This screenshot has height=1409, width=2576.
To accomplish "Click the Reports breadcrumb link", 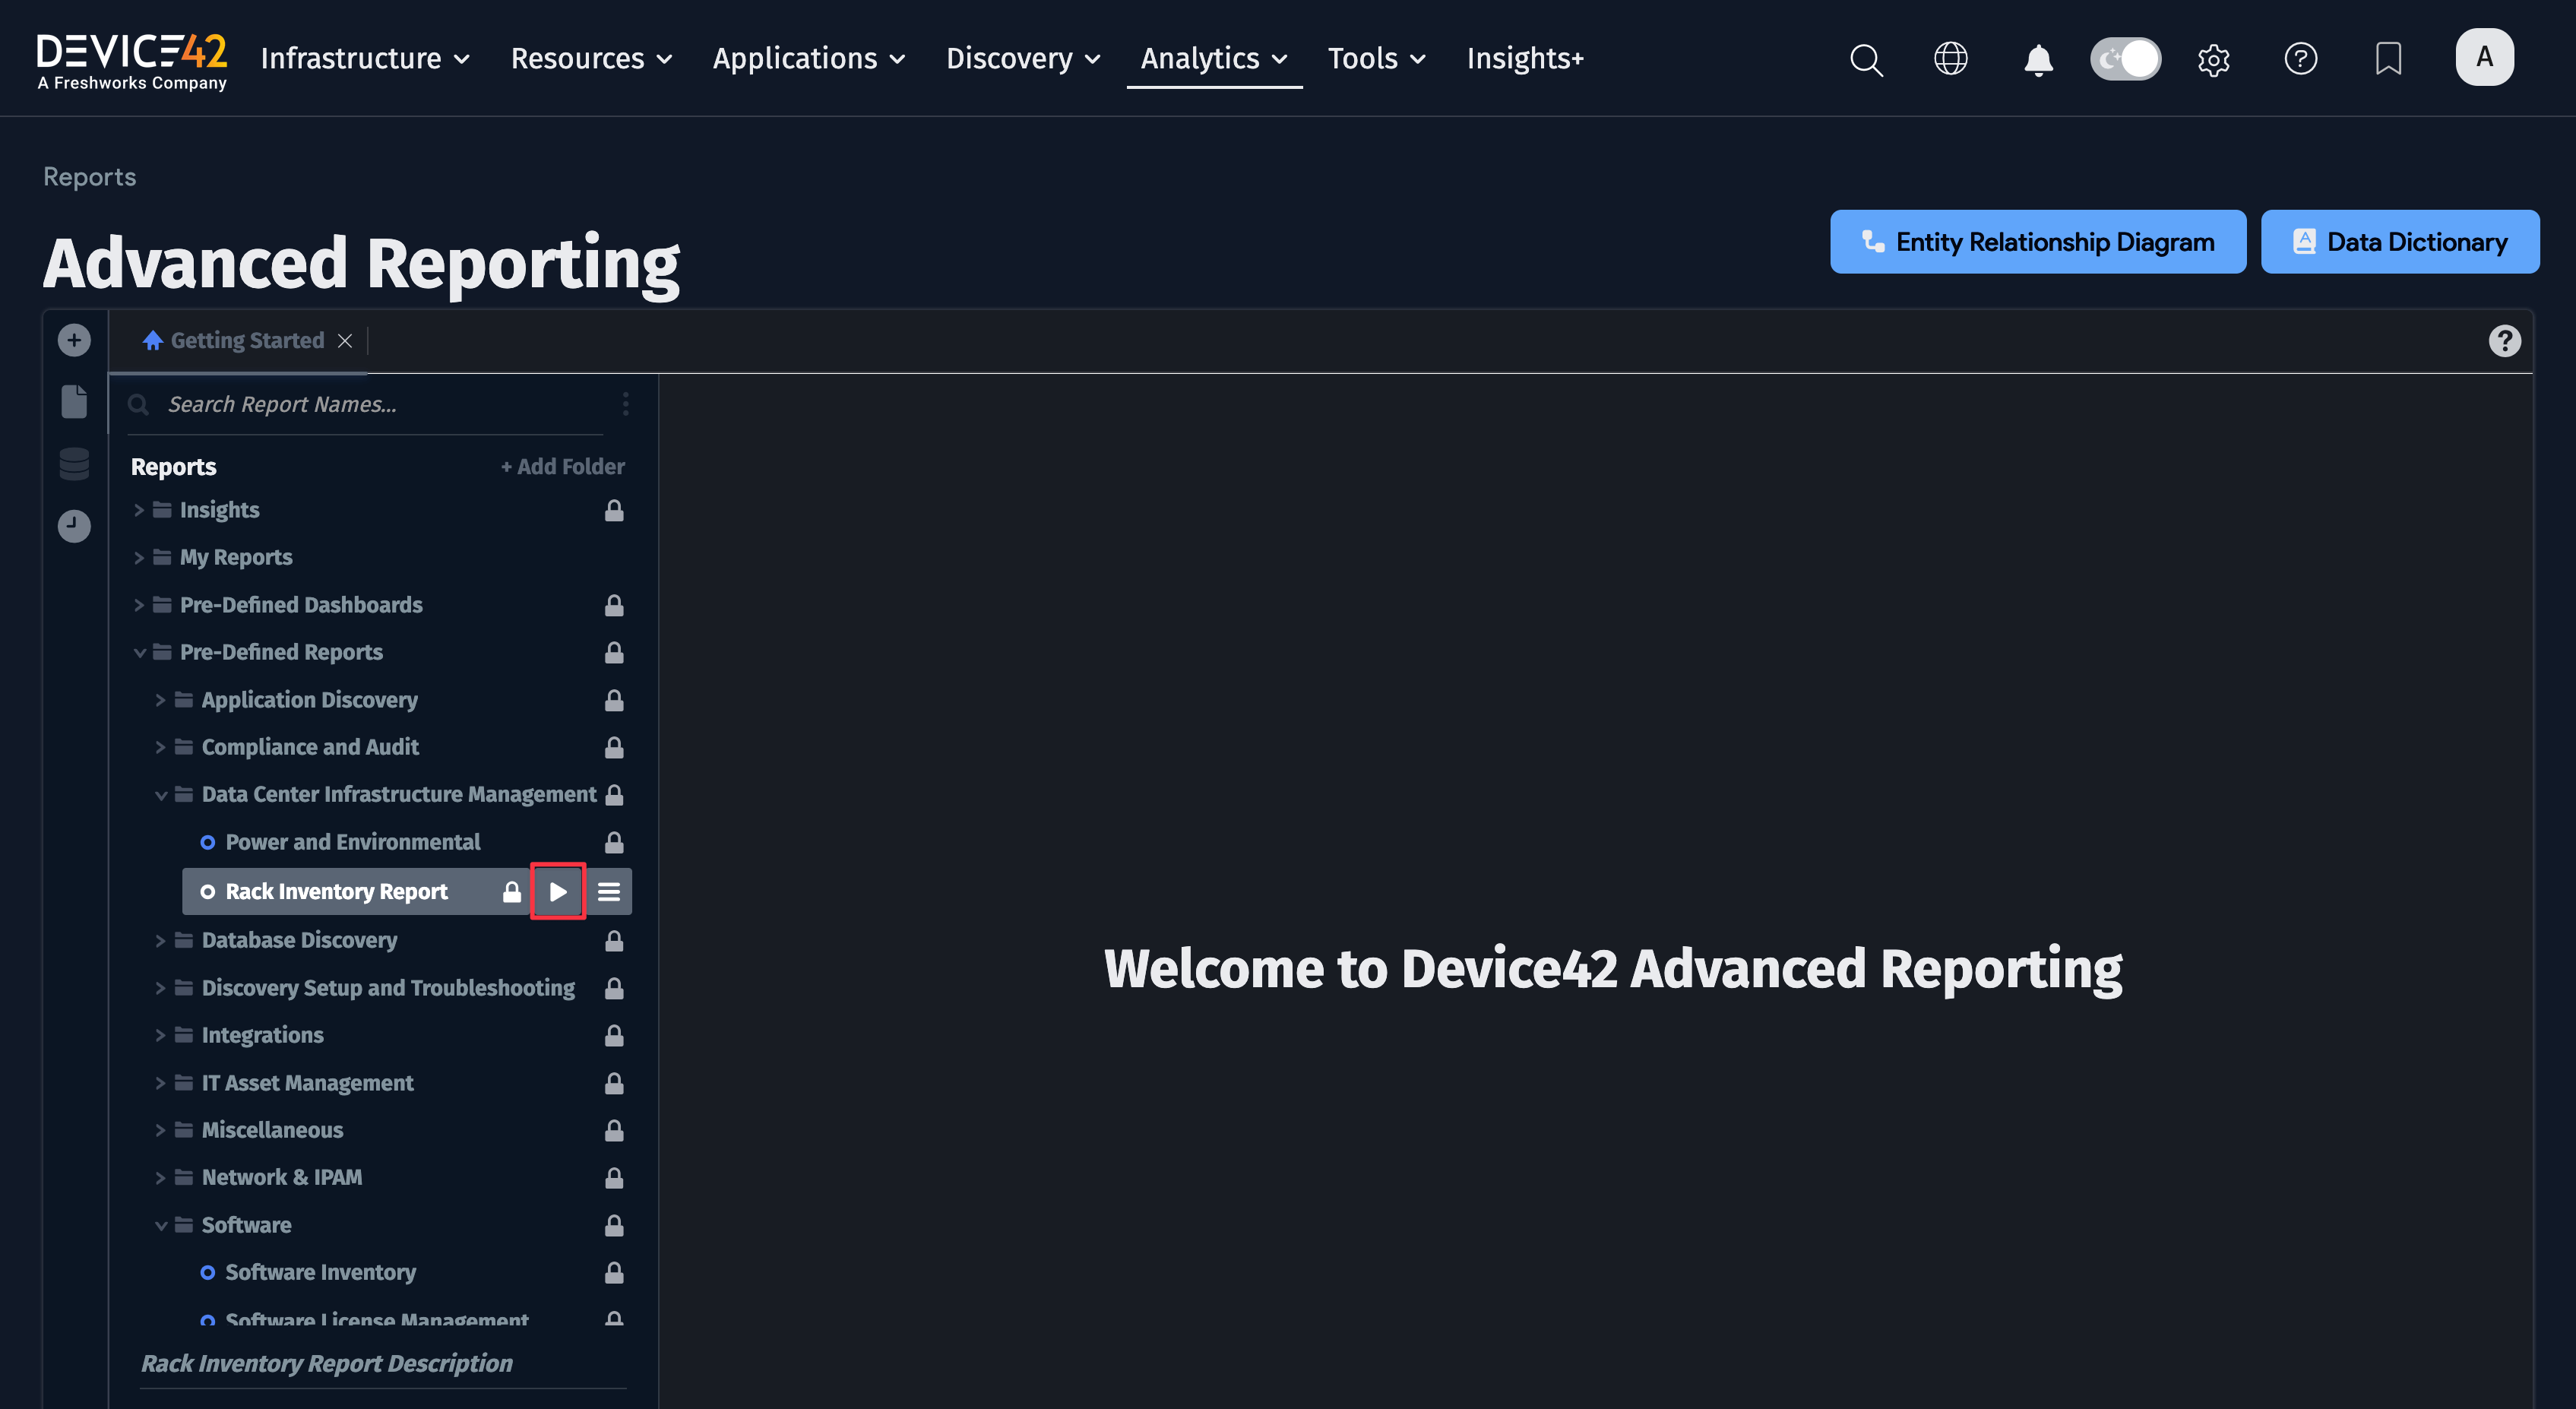I will tap(89, 176).
